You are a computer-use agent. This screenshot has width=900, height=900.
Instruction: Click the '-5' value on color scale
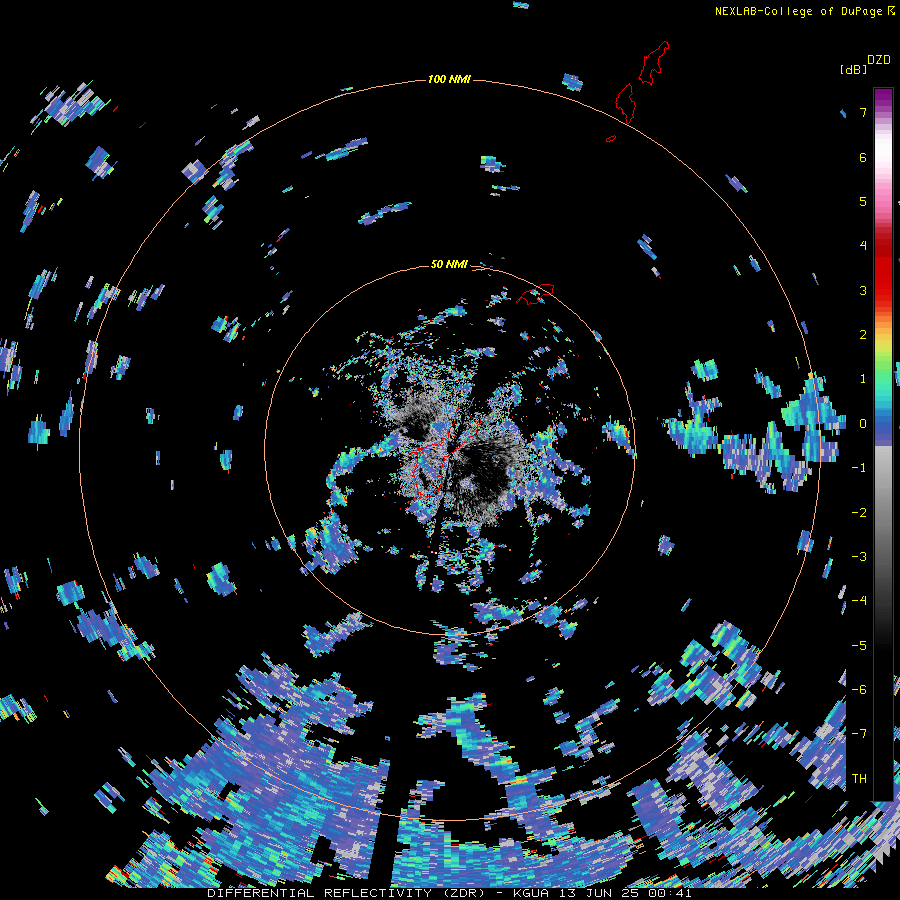tap(859, 645)
